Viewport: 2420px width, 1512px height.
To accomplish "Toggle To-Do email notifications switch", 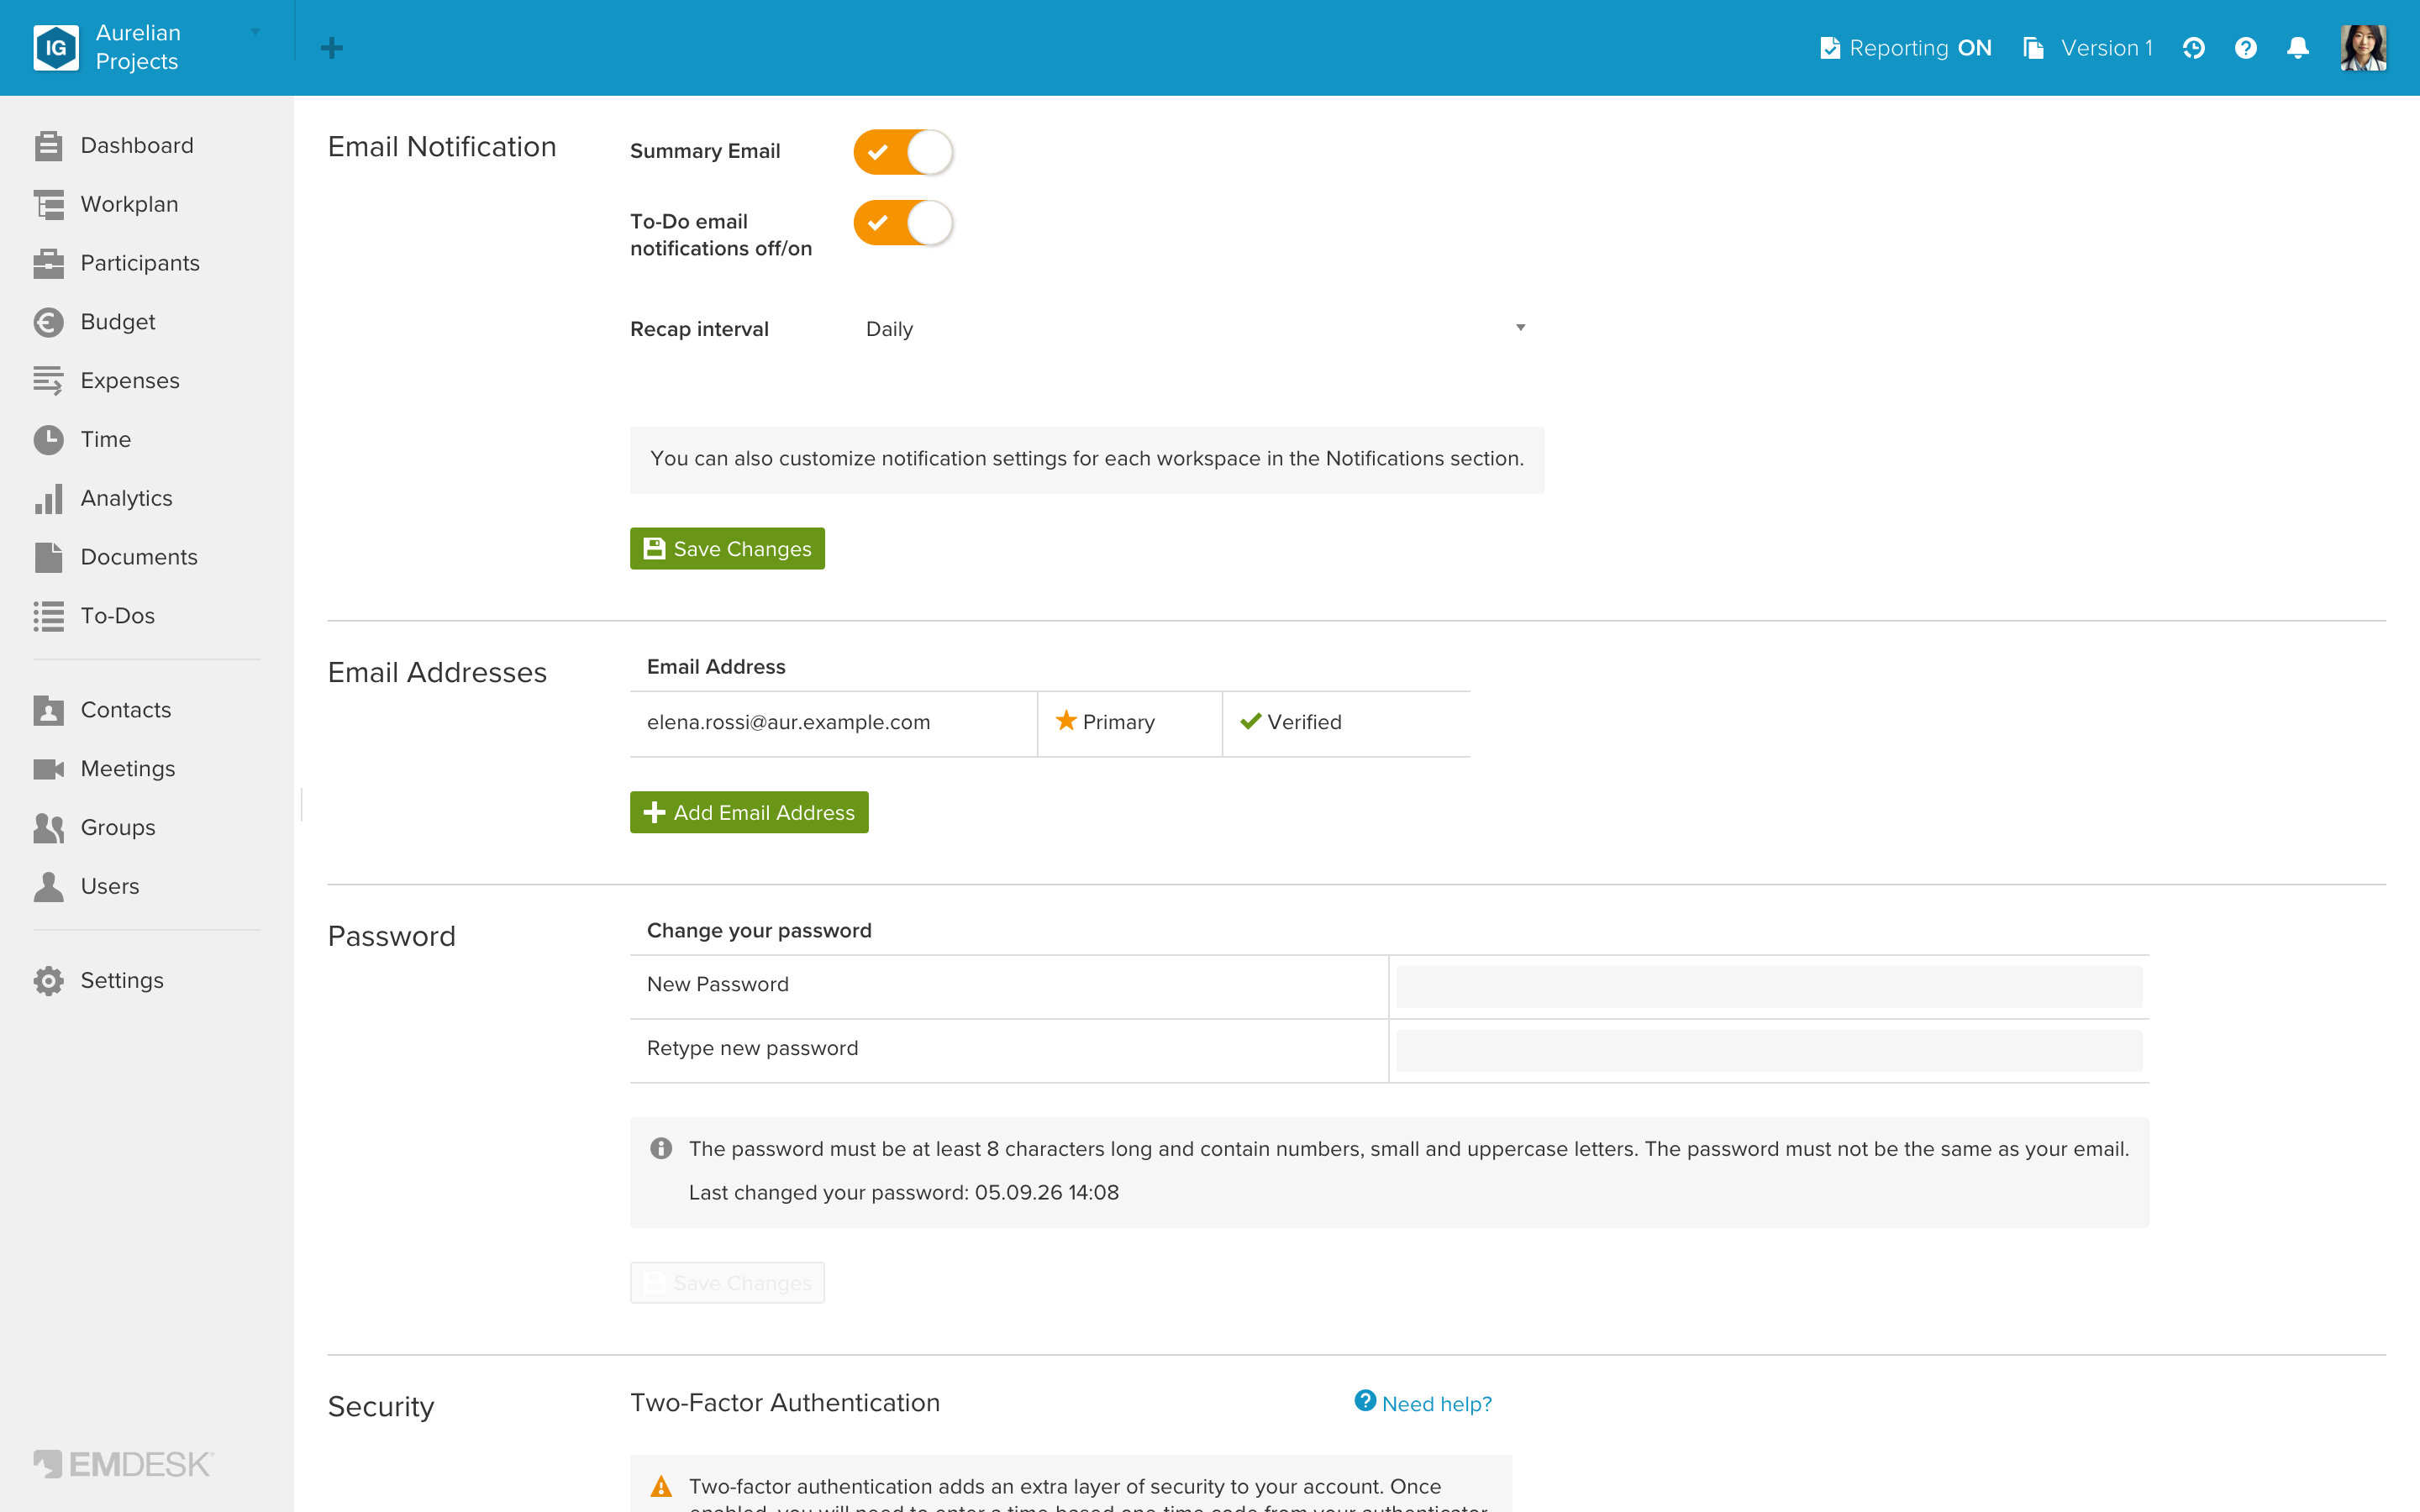I will [903, 223].
